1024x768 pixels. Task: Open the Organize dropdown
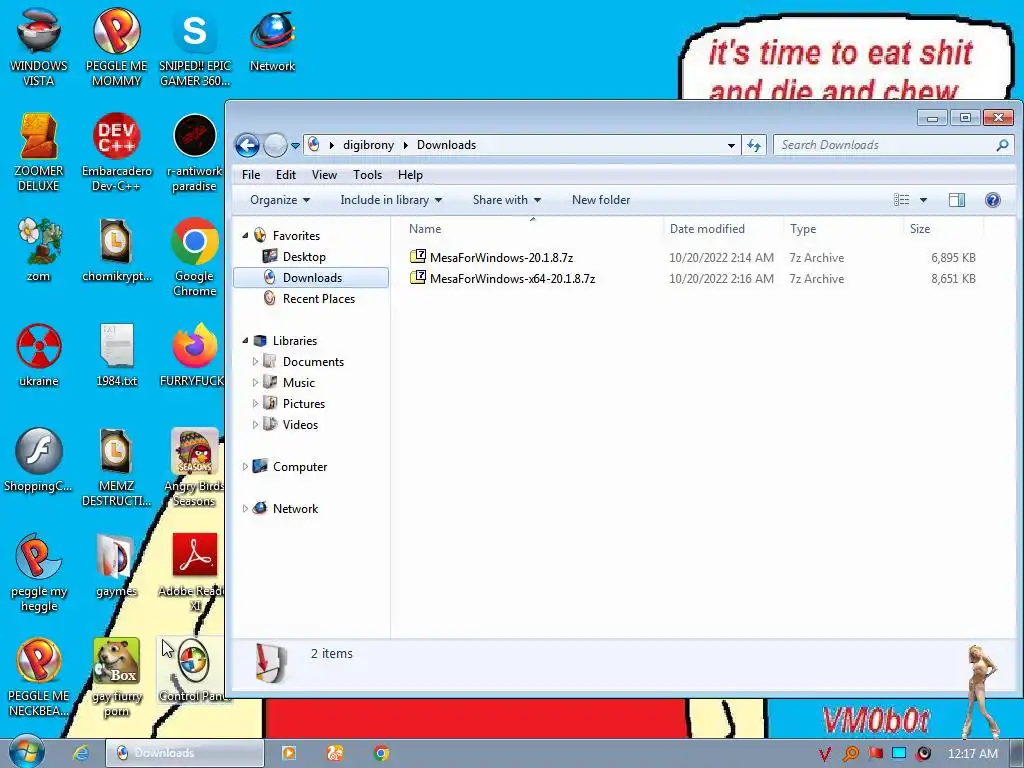pos(280,200)
